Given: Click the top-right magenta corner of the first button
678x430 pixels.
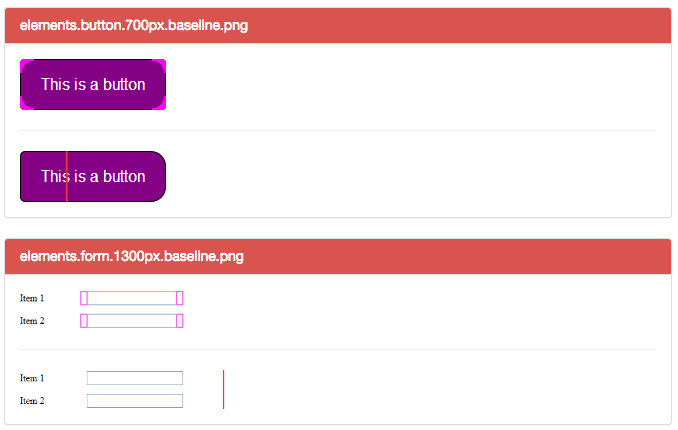Looking at the screenshot, I should (159, 65).
